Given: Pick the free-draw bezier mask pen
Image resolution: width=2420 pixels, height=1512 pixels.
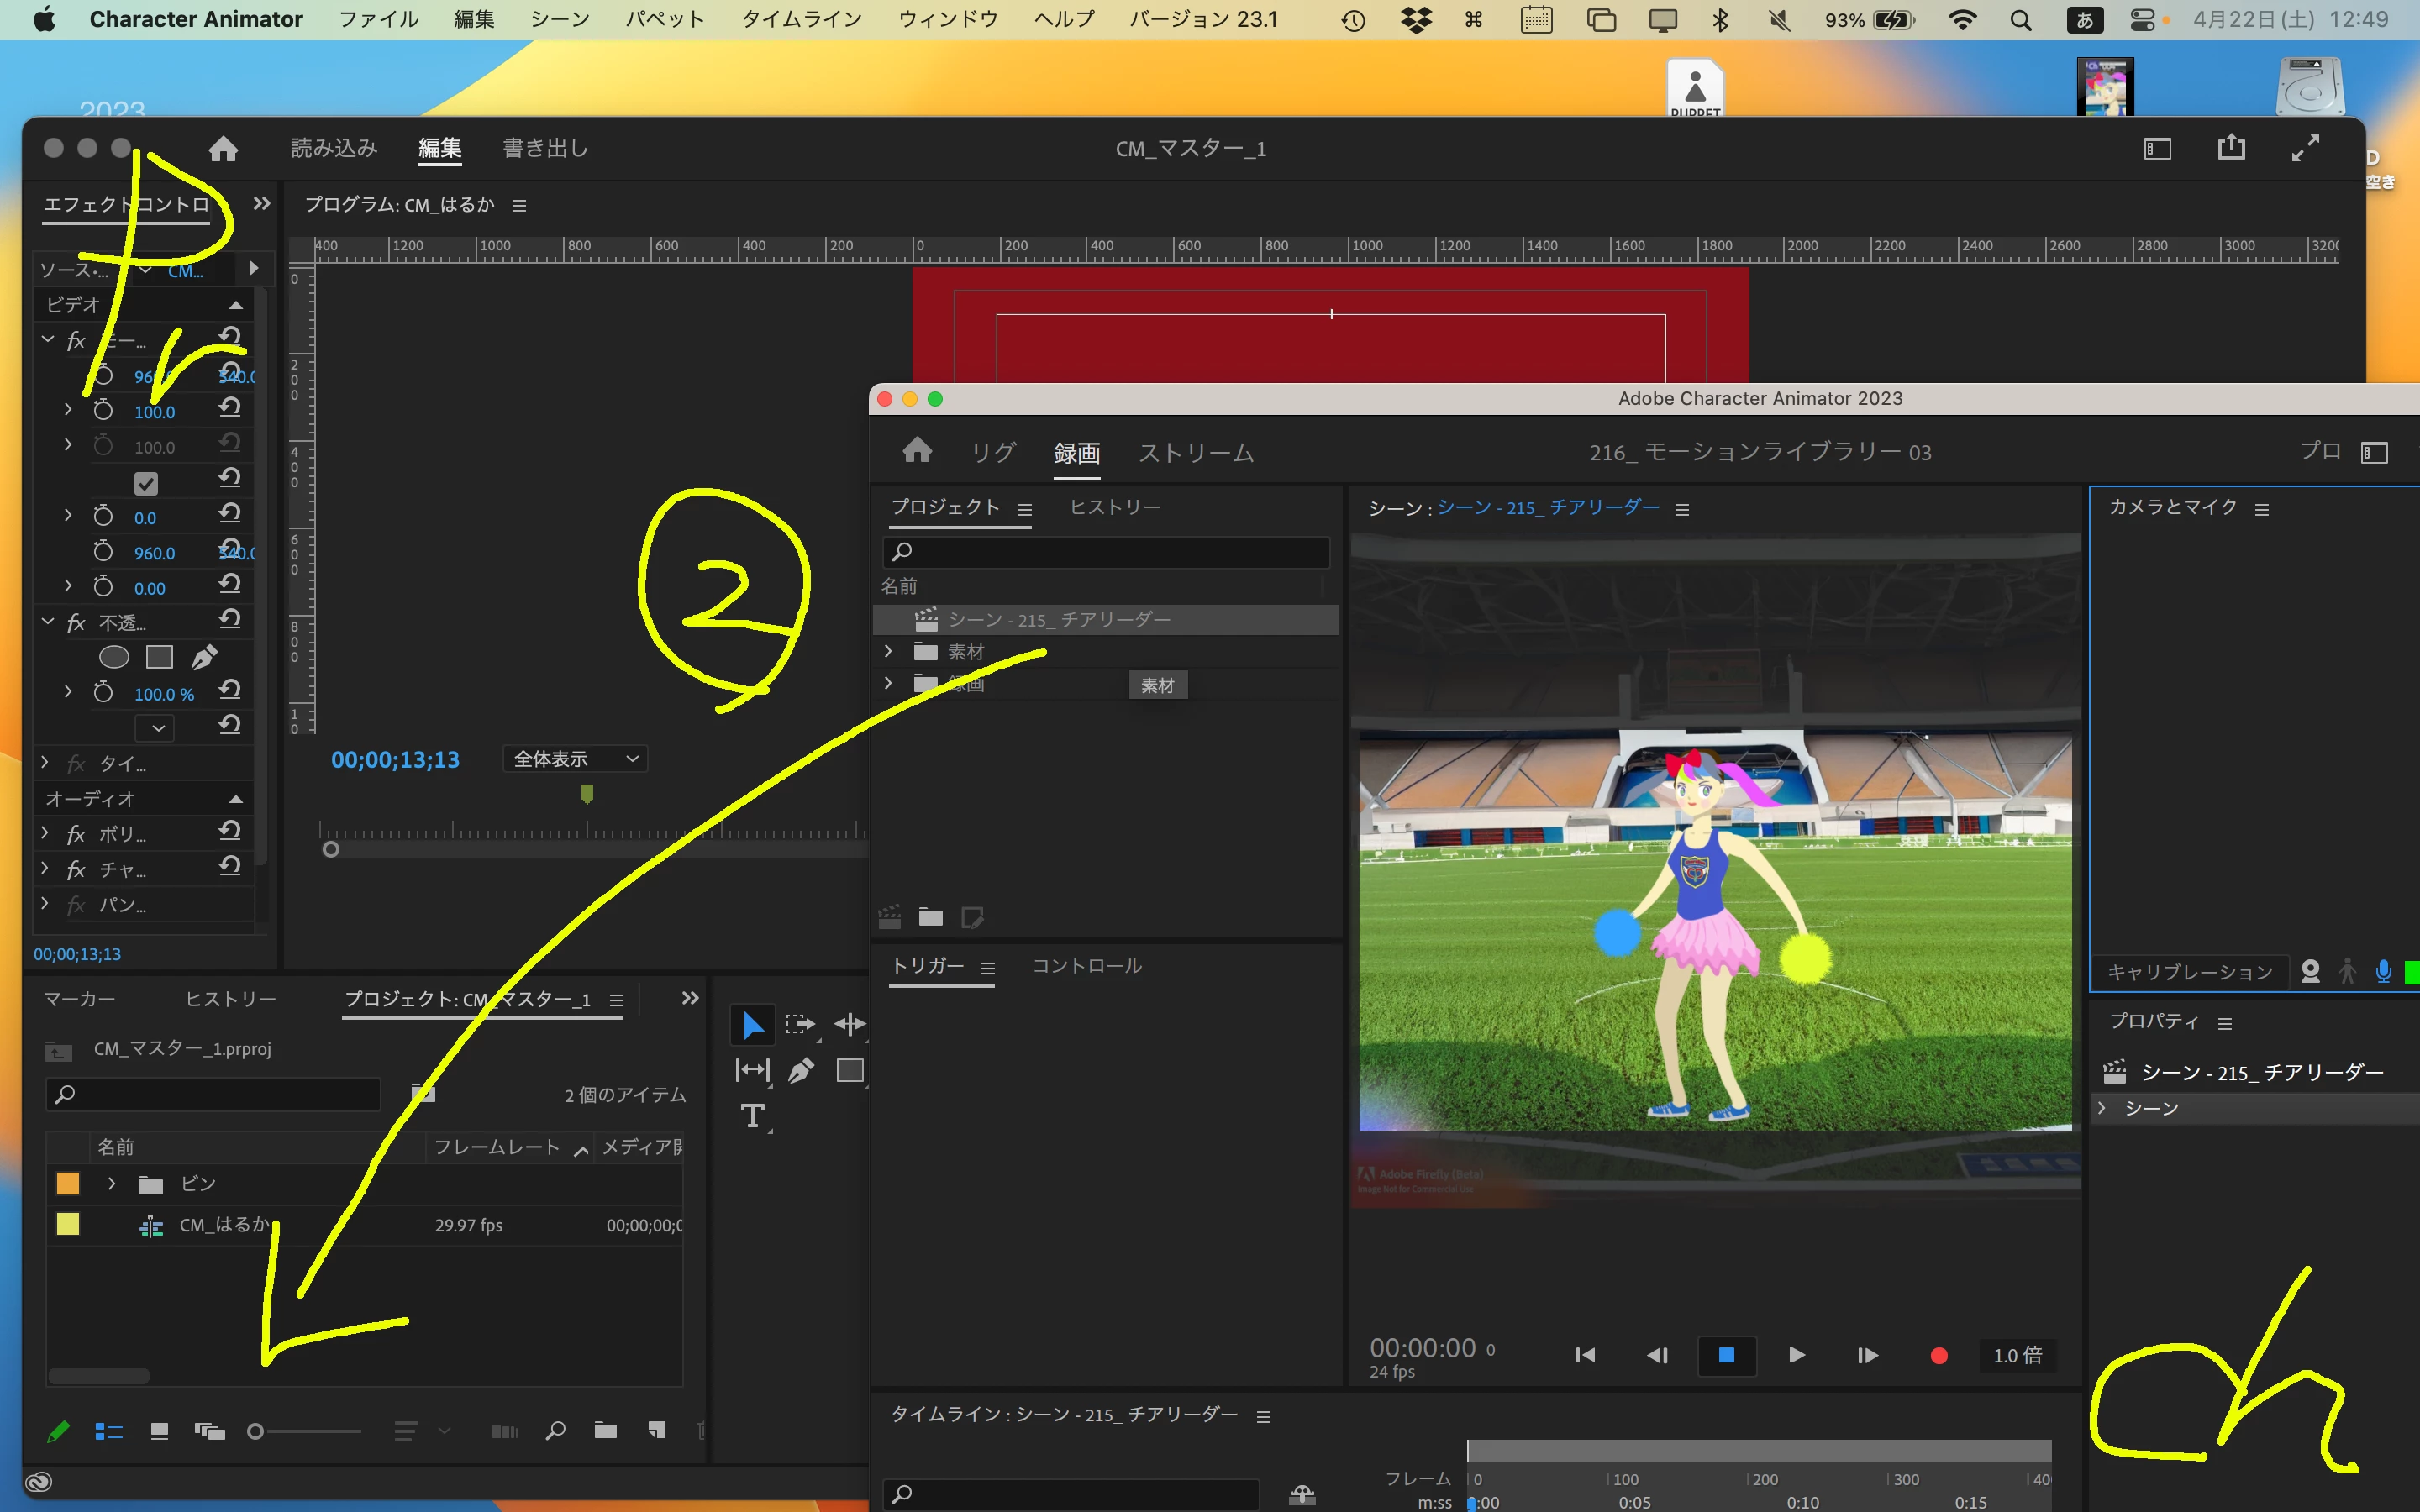Looking at the screenshot, I should (204, 657).
